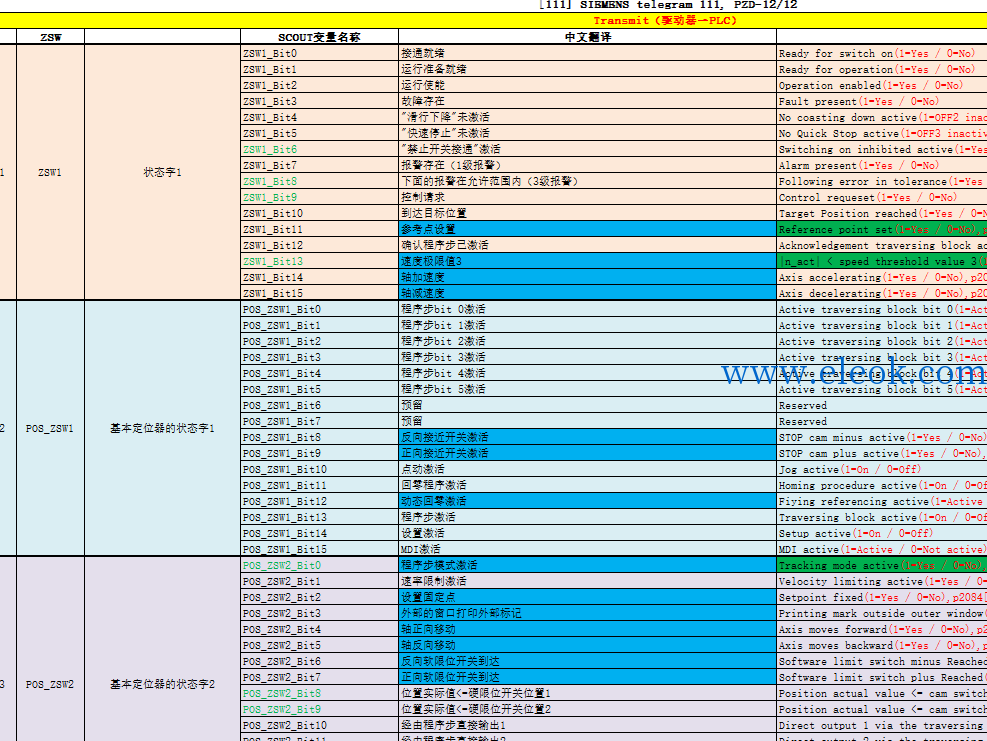Select the ZSW1_Bit15 cell
987x741 pixels.
point(319,293)
